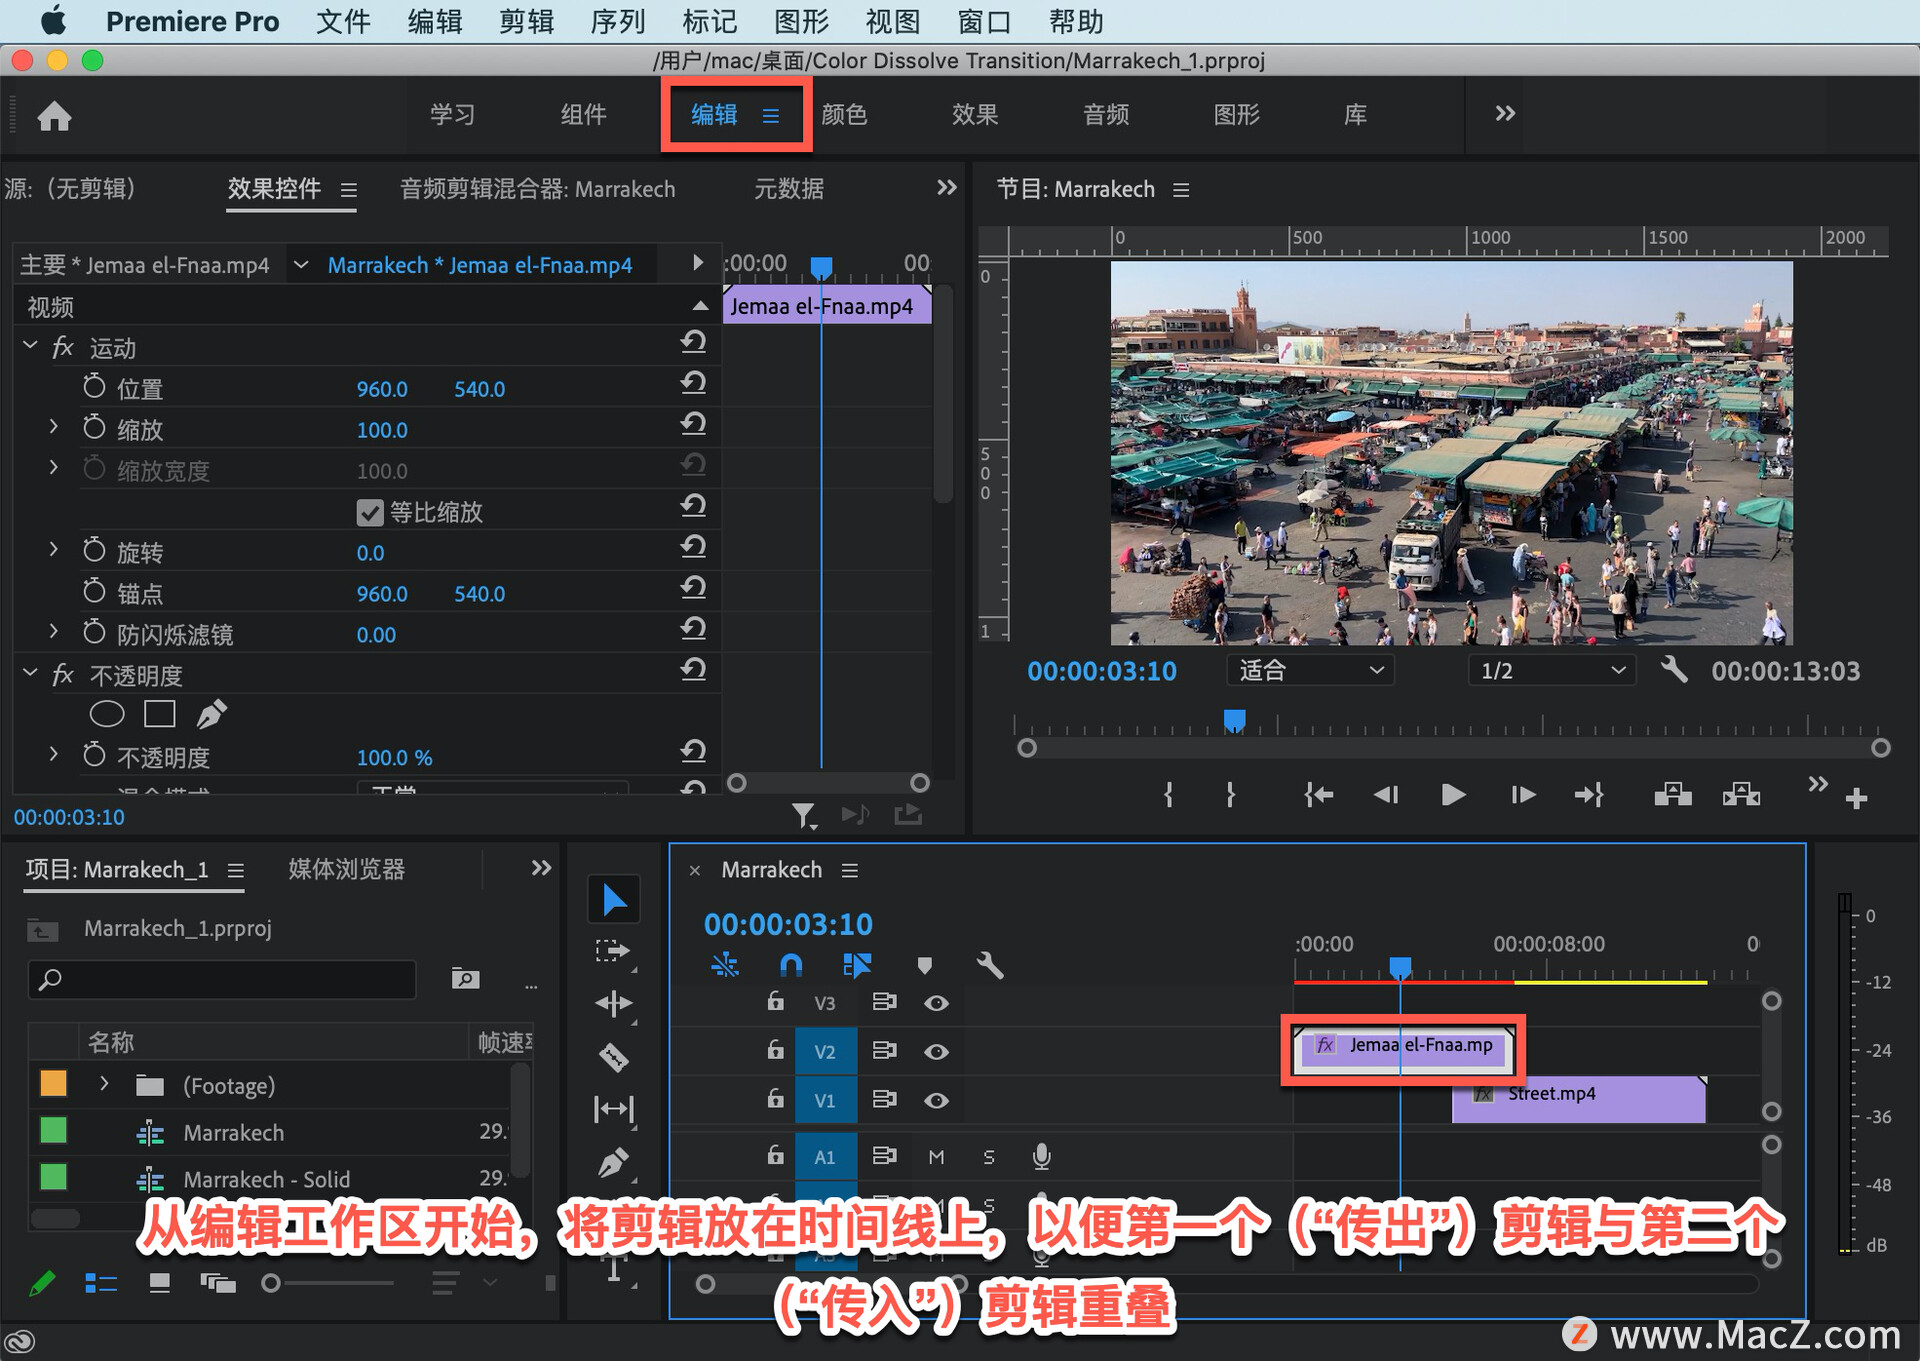Toggle timeline snapping magnet icon
Image resolution: width=1920 pixels, height=1361 pixels.
click(790, 965)
